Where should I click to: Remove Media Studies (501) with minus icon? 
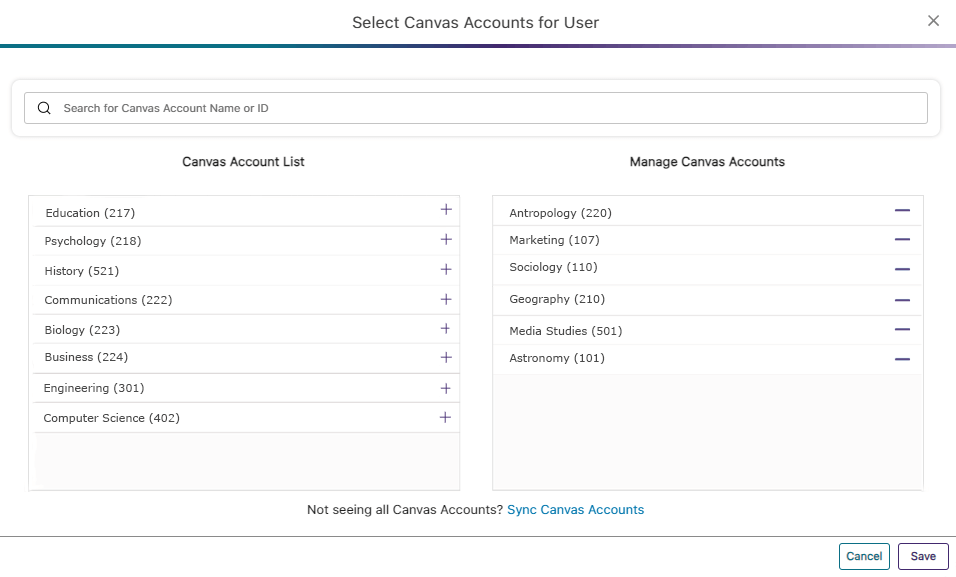point(902,329)
